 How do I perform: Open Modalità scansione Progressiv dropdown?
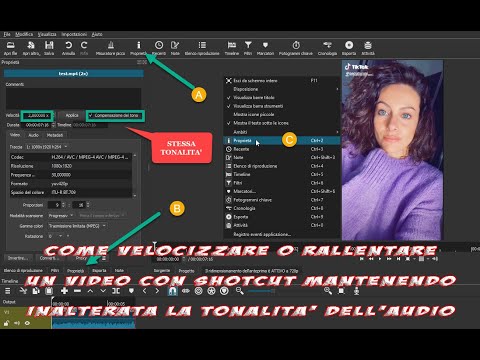[61, 216]
